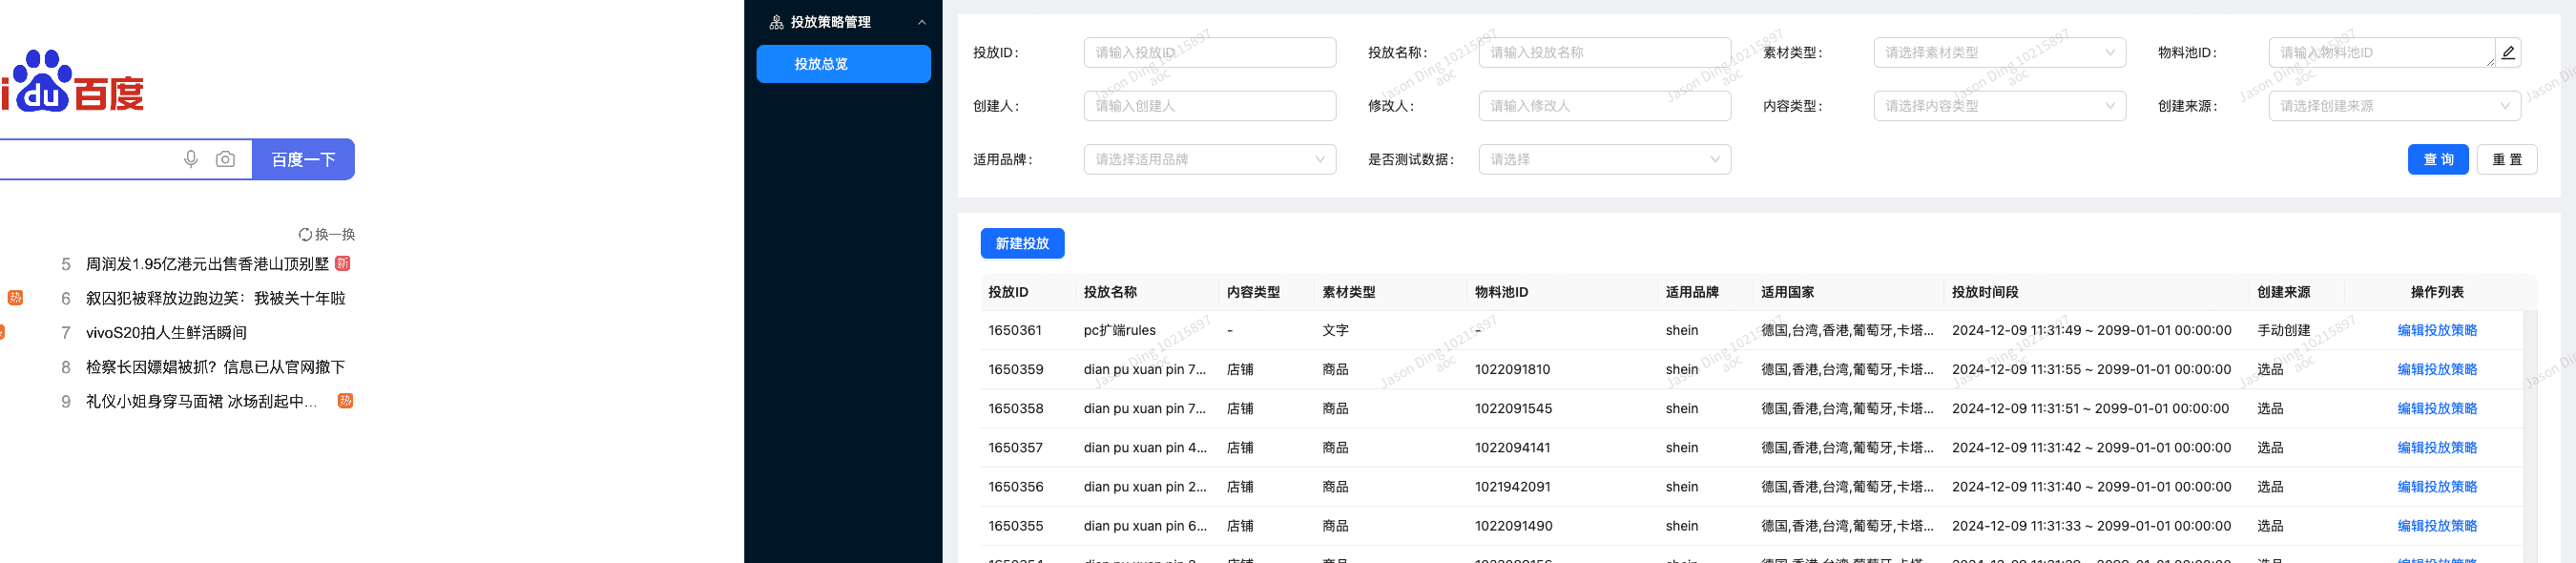
Task: Collapse the 投放策略管理 menu chevron
Action: pos(921,22)
